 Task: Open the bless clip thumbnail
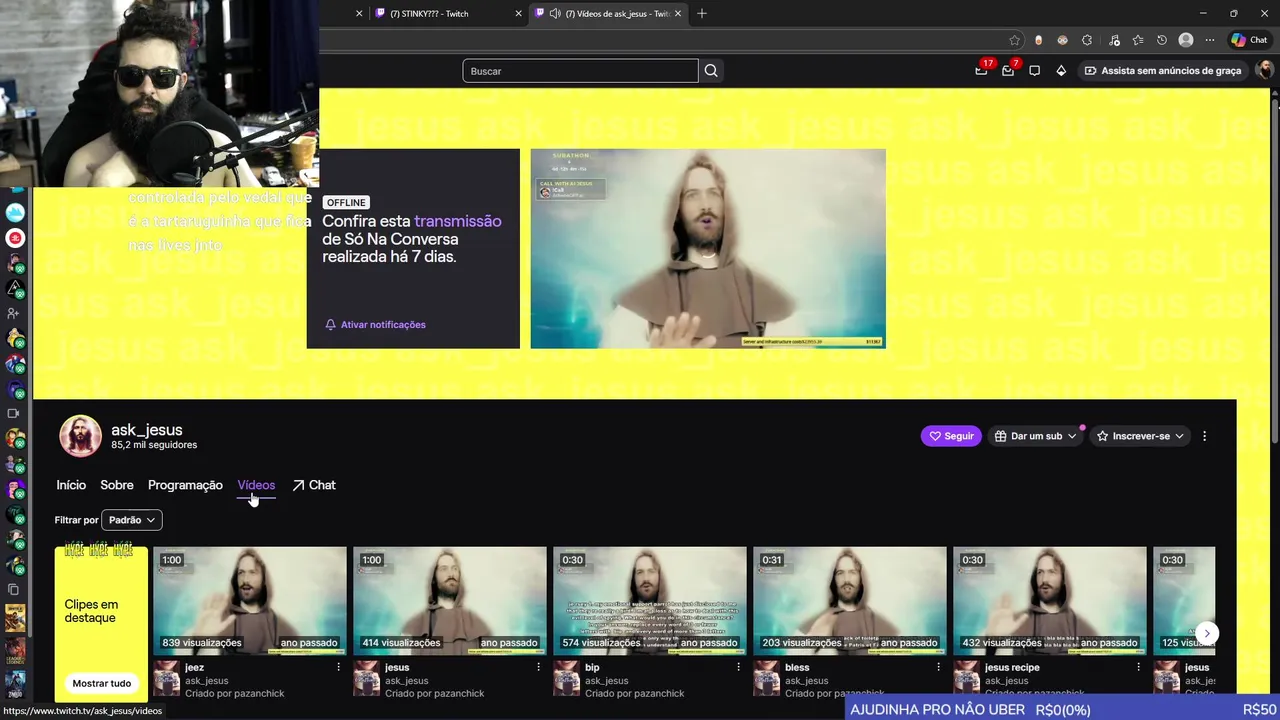point(850,600)
